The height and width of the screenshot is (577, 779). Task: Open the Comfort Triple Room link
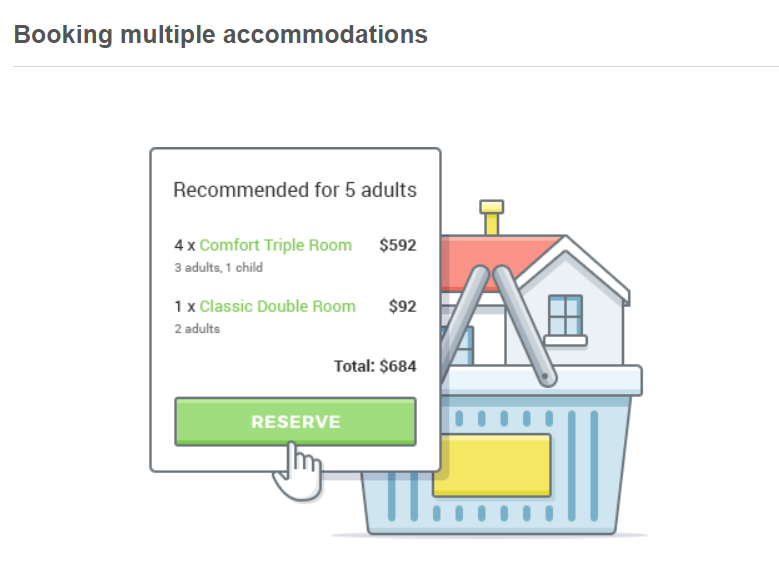(276, 245)
